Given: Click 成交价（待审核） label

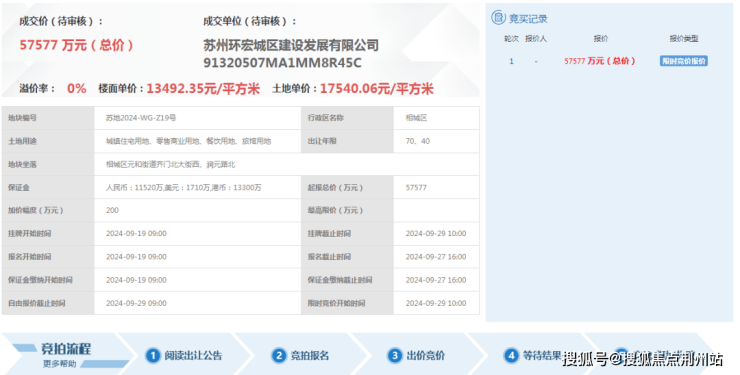Looking at the screenshot, I should click(x=61, y=21).
